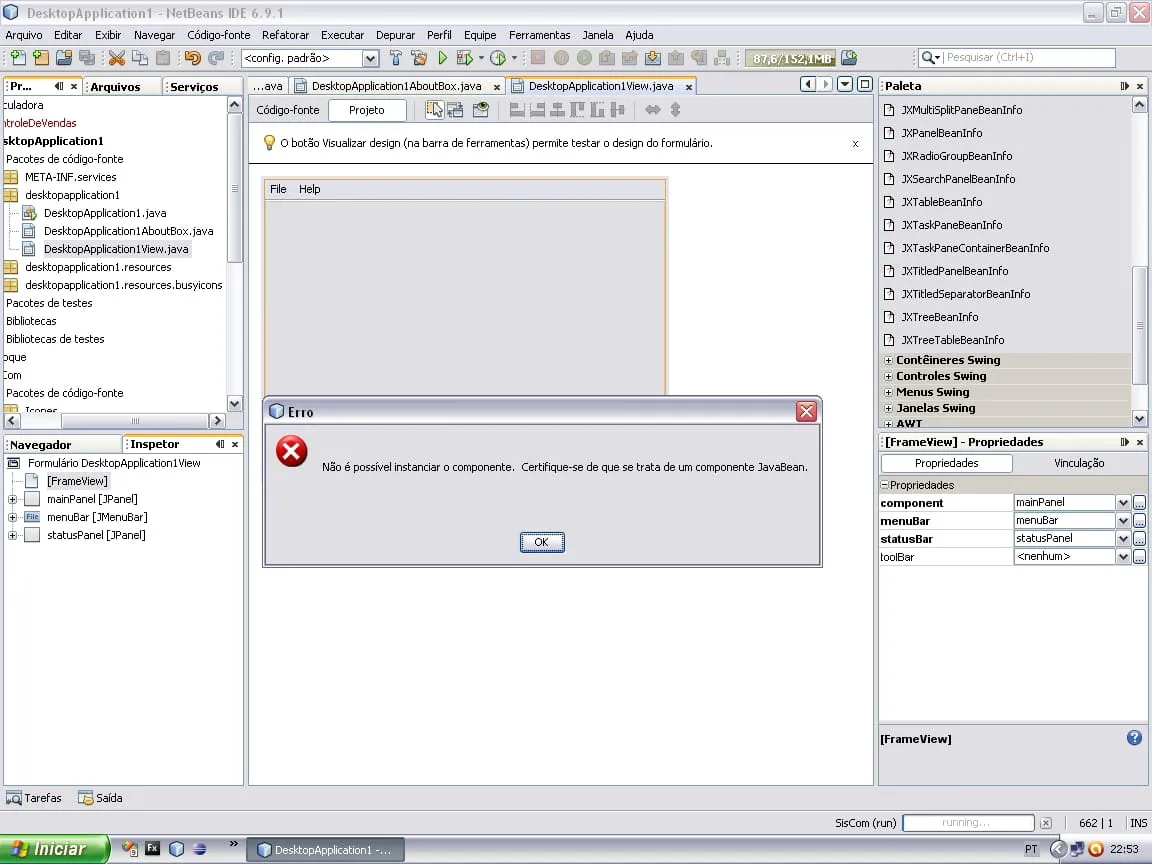Switch to DesktopApplication1AboutBox.java tab
The width and height of the screenshot is (1152, 864).
pos(396,86)
